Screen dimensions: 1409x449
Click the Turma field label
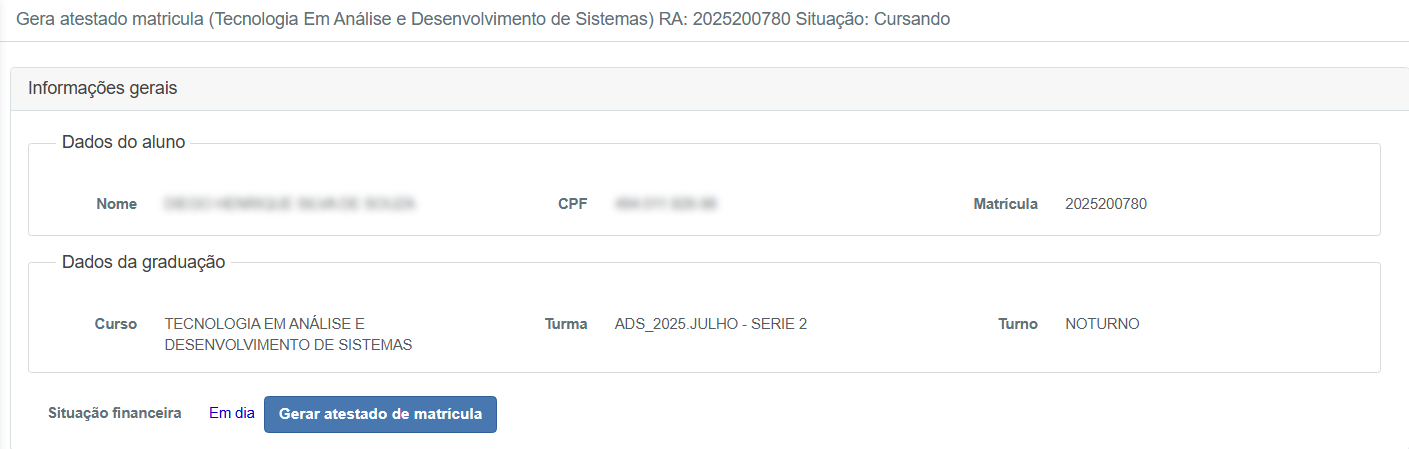tap(566, 324)
